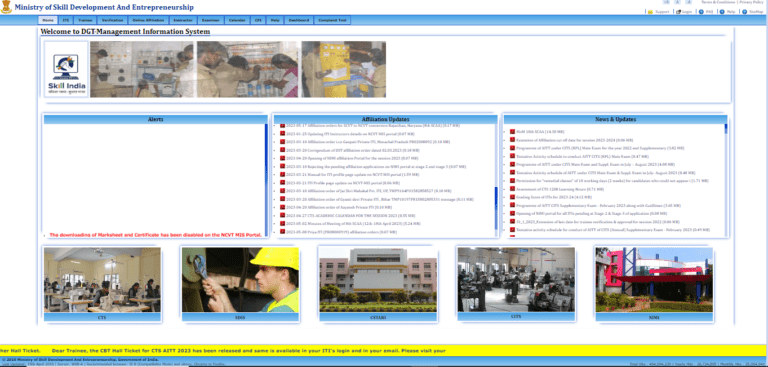Click the top-right Help question icon

pos(722,12)
